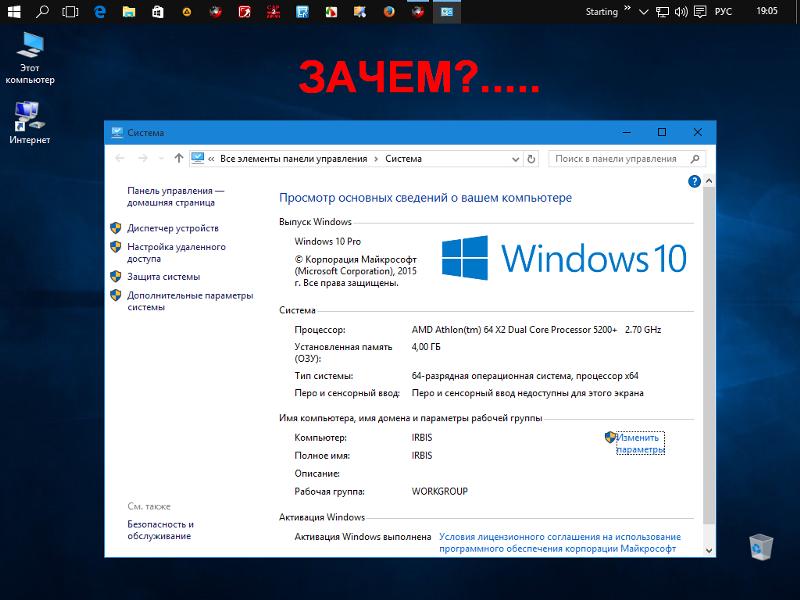Open the red-green tile taskbar icon

331,11
